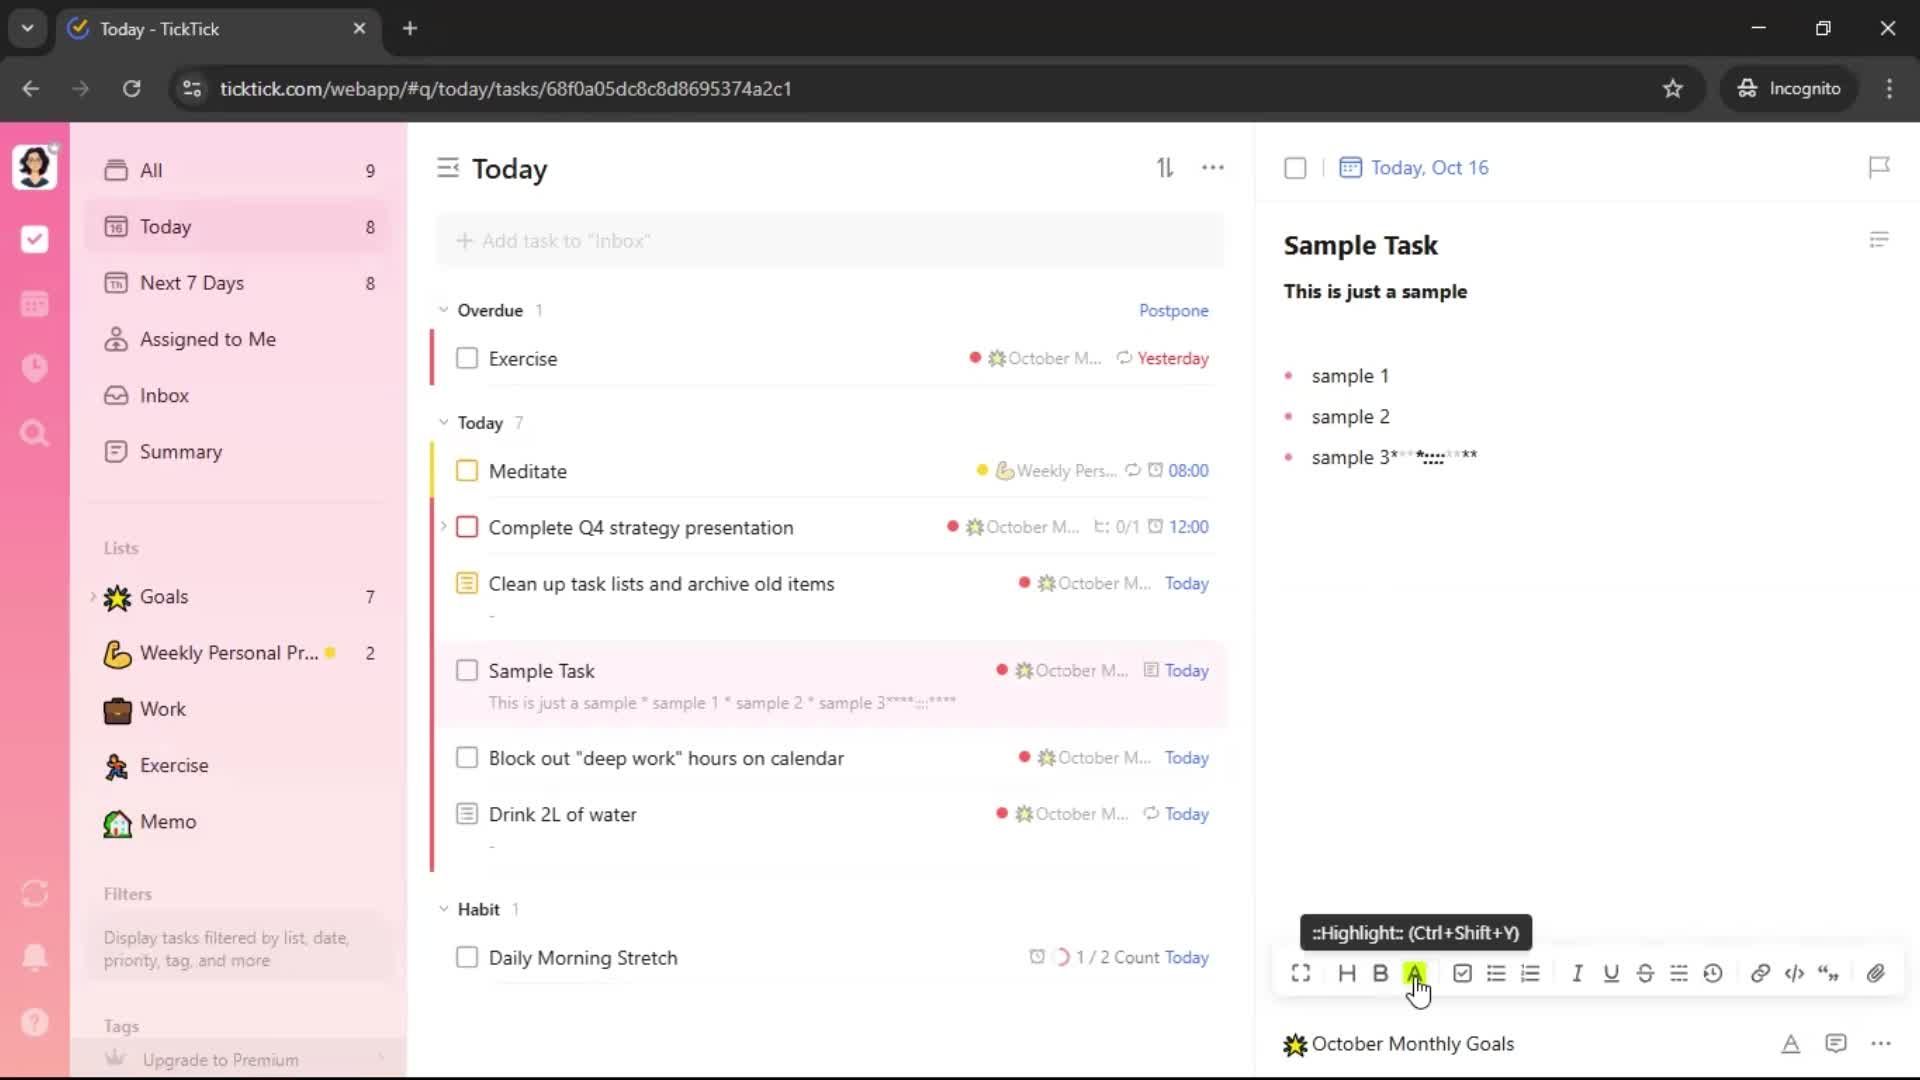Check off the Exercise task
The height and width of the screenshot is (1080, 1920).
coord(467,358)
